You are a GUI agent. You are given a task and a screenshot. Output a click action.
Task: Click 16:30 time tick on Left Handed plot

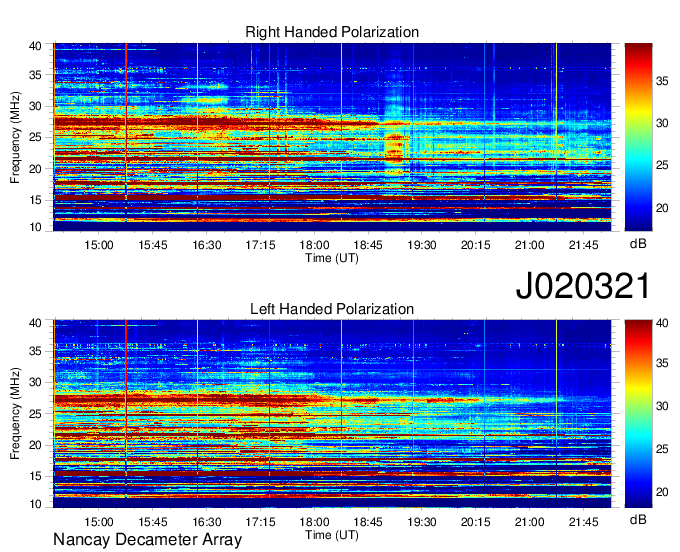pyautogui.click(x=206, y=522)
